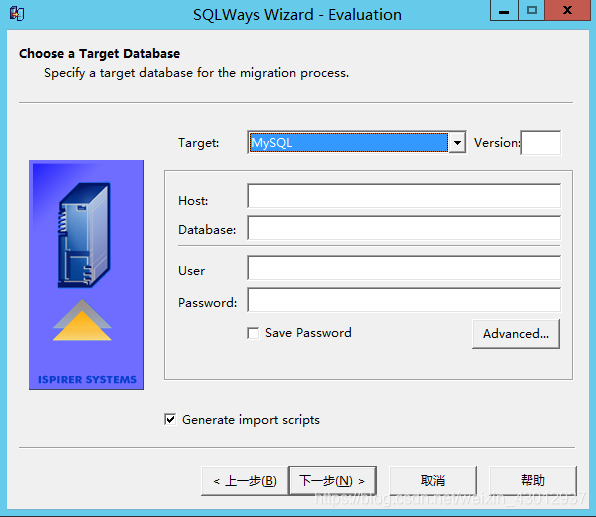The width and height of the screenshot is (596, 517).
Task: Click the 'Version:' label
Action: click(497, 143)
